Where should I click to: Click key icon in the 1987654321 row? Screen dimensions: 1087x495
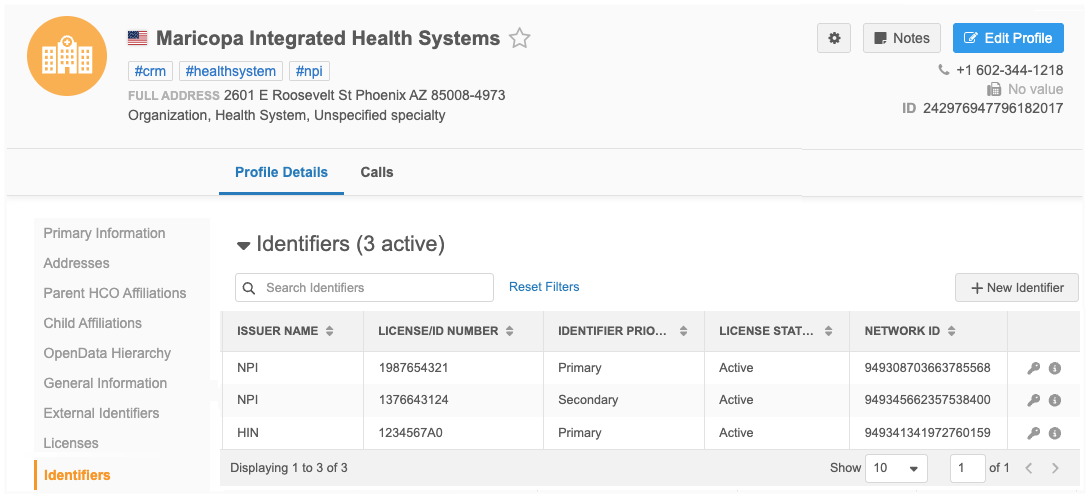click(x=1033, y=368)
